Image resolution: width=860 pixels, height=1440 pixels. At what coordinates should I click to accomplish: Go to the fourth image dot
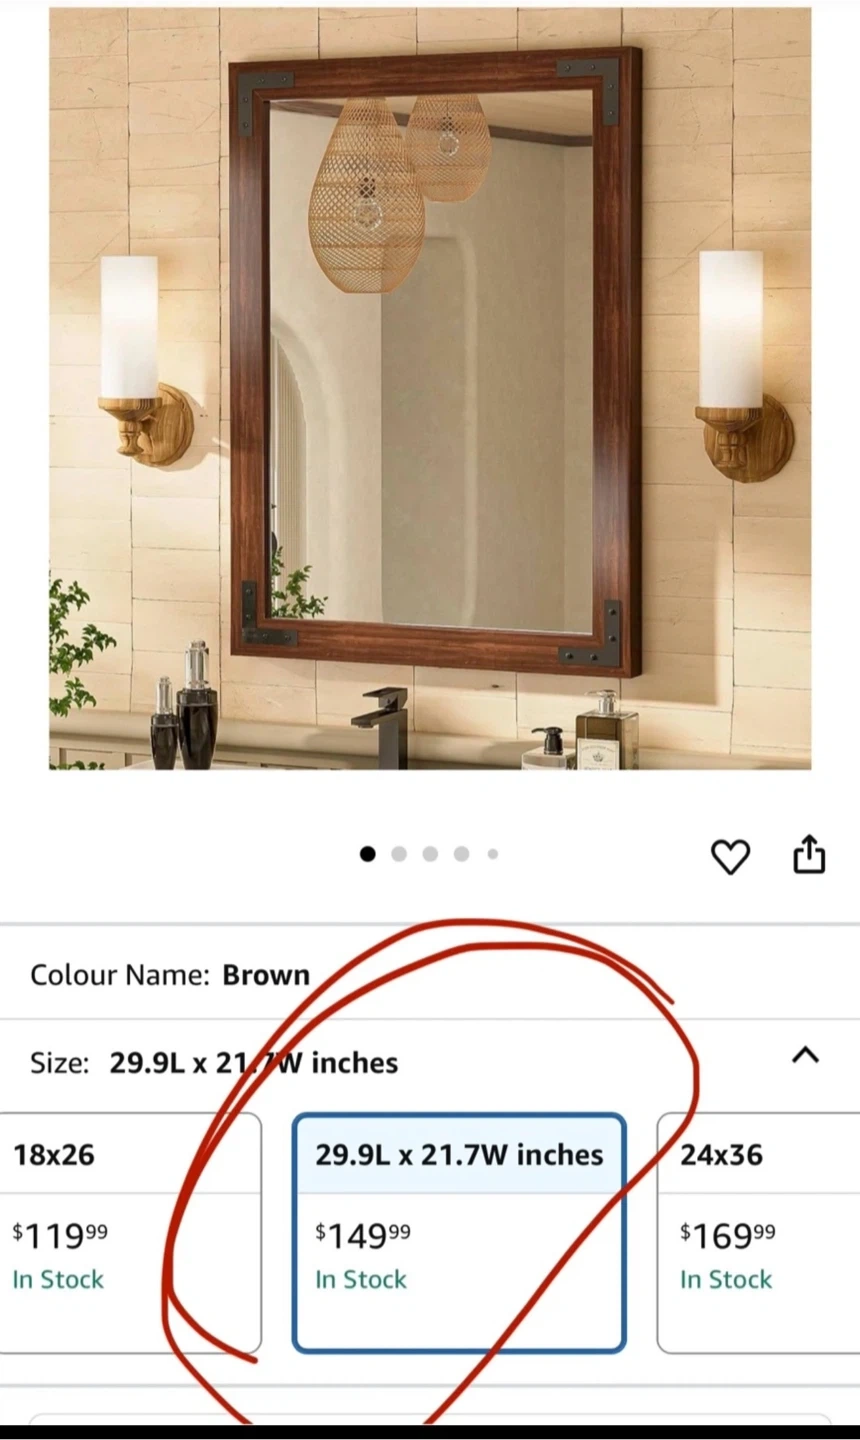click(461, 854)
